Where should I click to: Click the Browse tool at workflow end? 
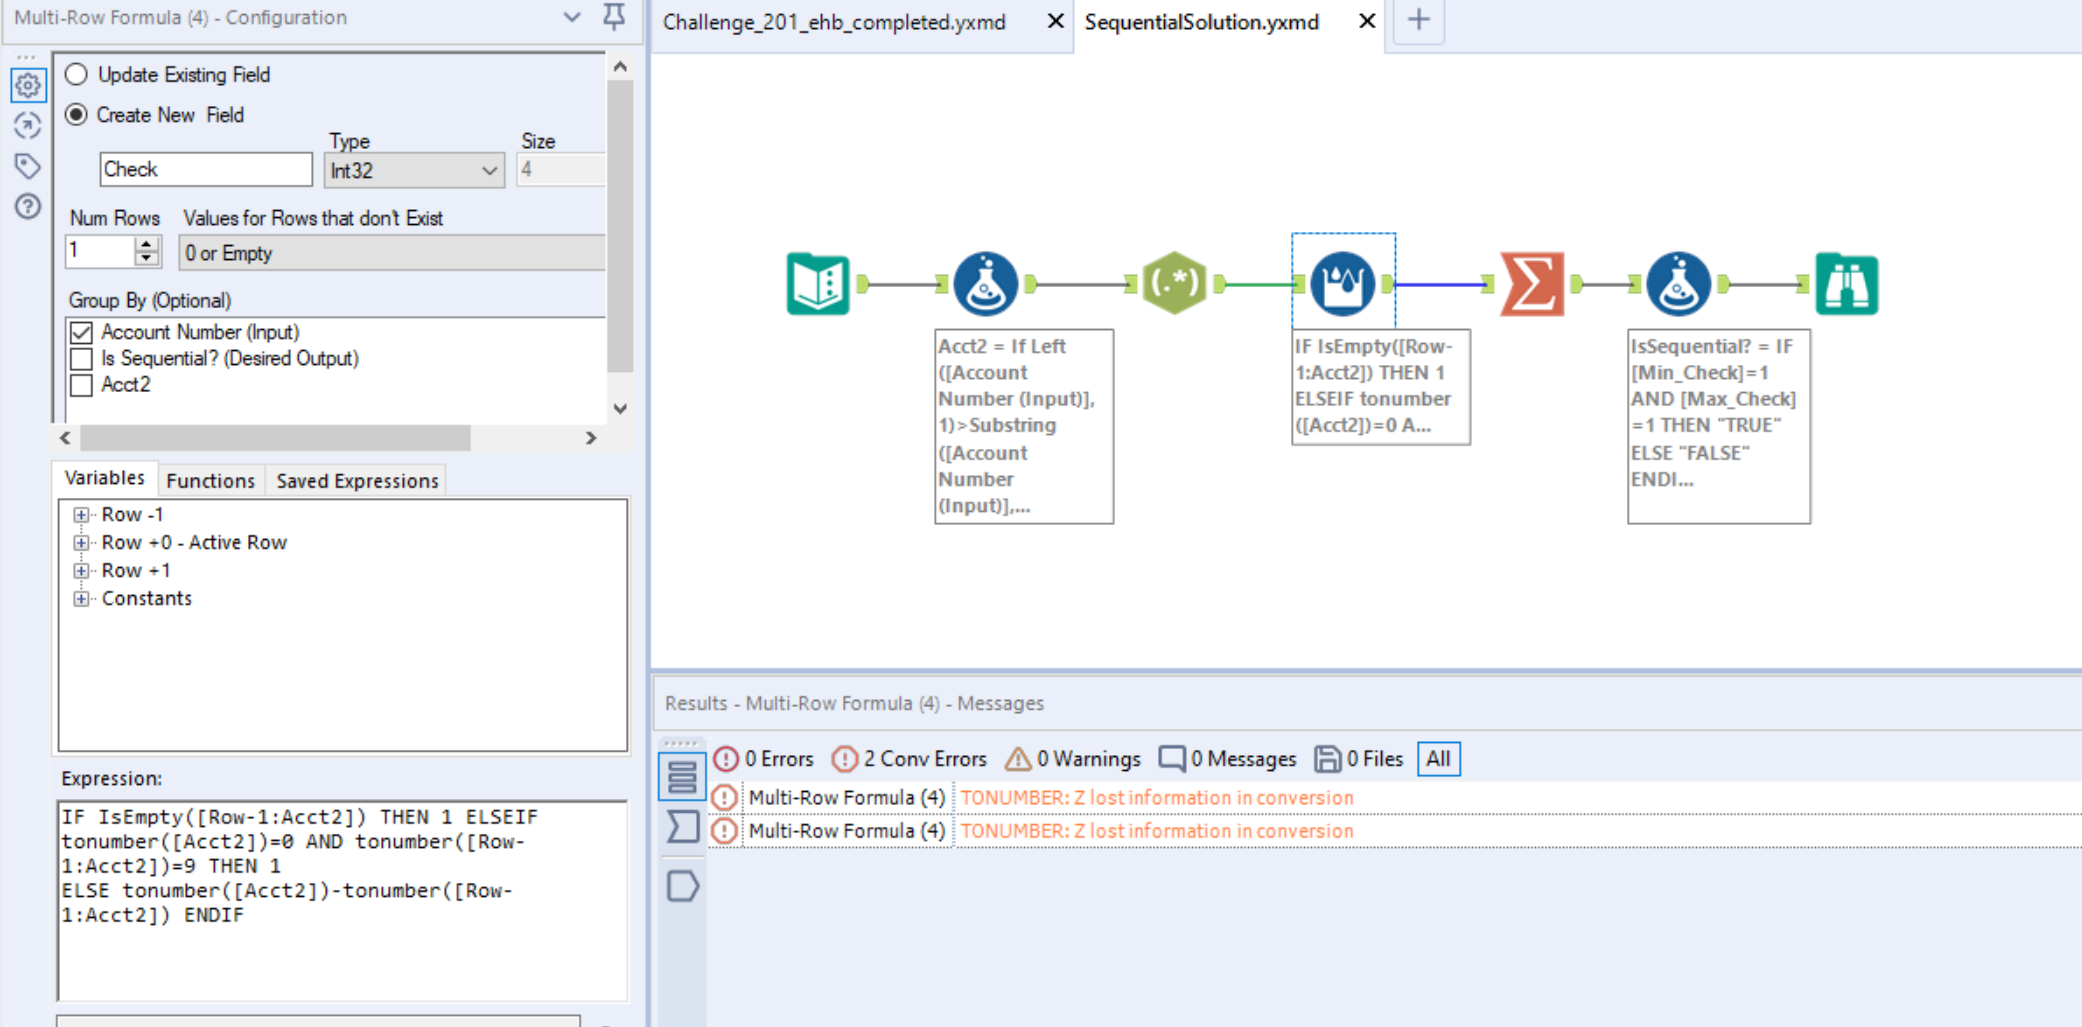click(1846, 283)
